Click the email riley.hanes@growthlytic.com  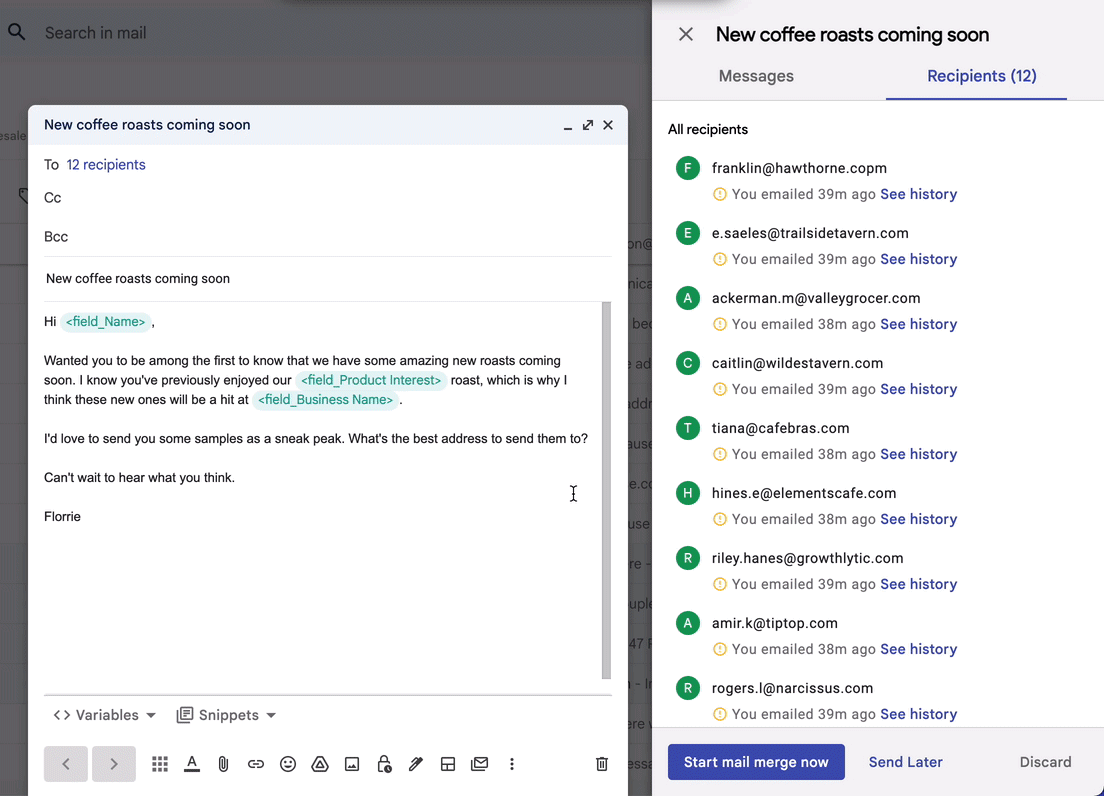(x=807, y=558)
